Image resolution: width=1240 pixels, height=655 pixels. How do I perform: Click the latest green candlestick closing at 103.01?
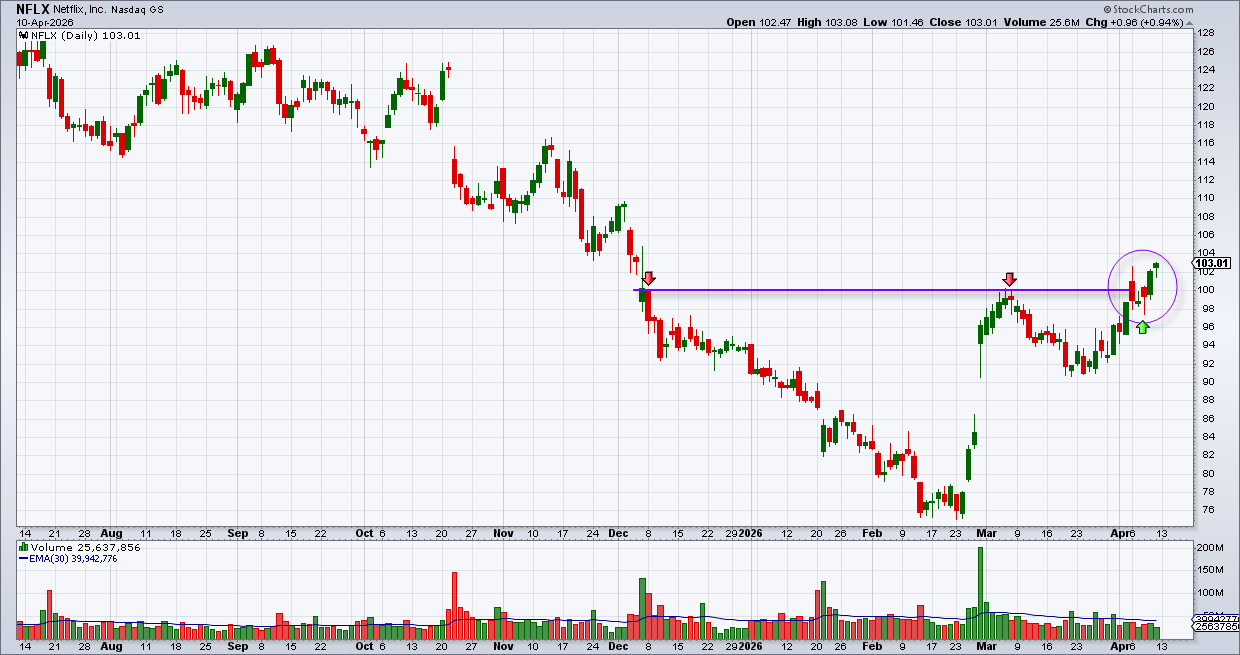(x=1157, y=265)
